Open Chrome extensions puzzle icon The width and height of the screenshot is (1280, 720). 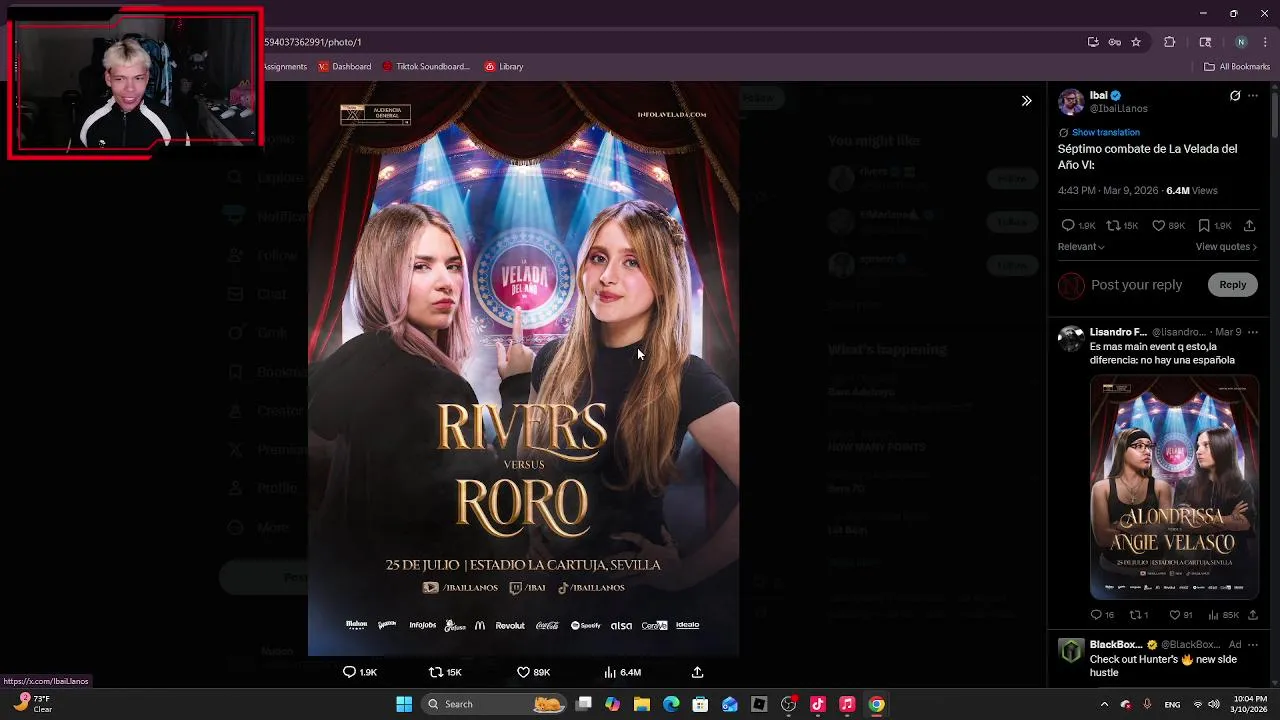click(x=1169, y=42)
